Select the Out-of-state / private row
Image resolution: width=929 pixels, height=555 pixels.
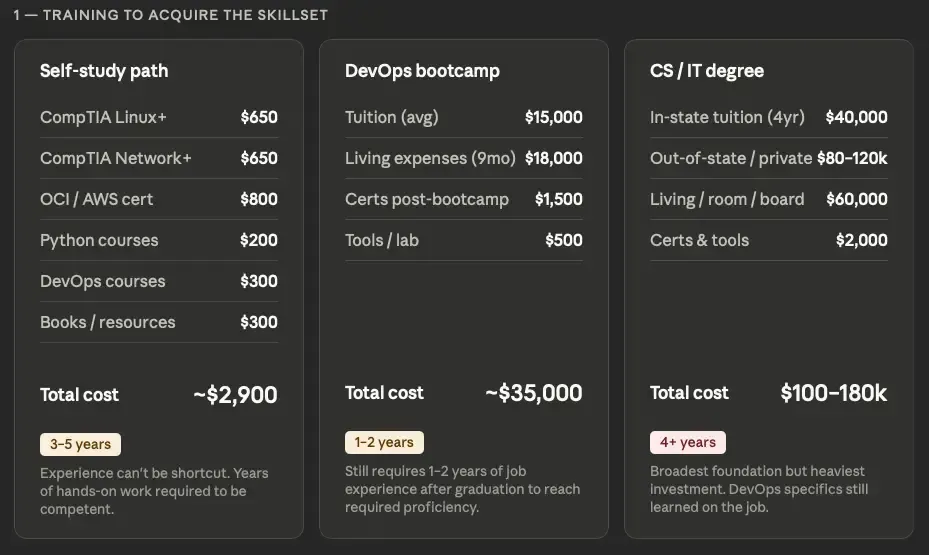click(768, 159)
